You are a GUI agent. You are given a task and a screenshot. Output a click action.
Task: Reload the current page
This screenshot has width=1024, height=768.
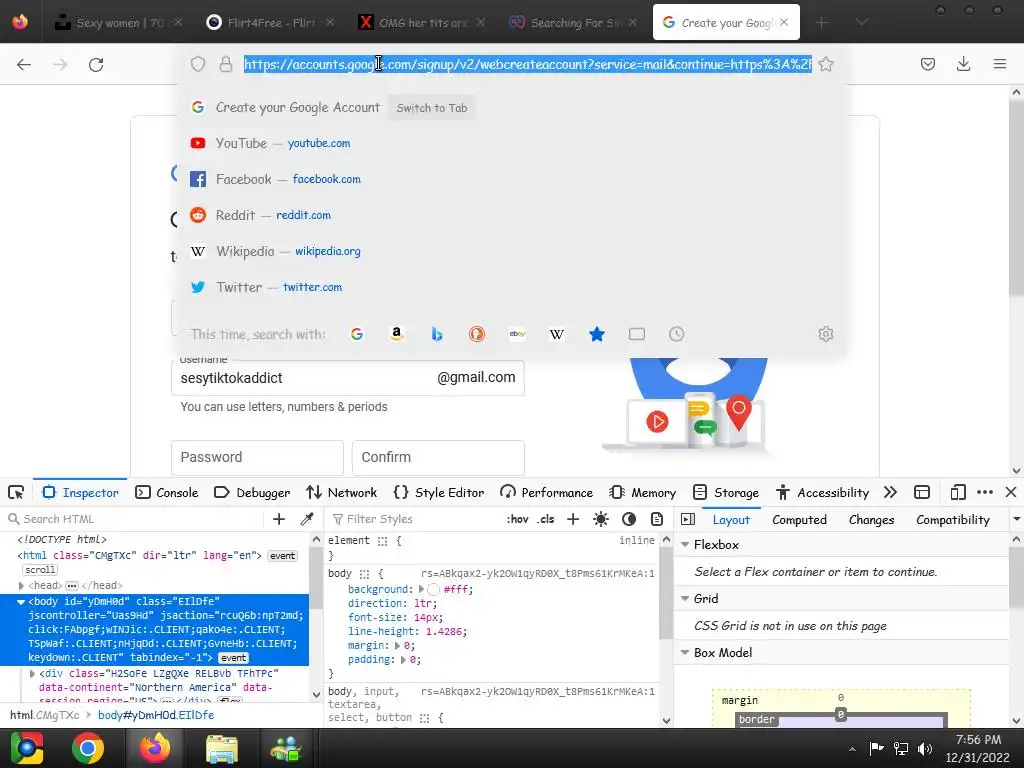tap(96, 64)
